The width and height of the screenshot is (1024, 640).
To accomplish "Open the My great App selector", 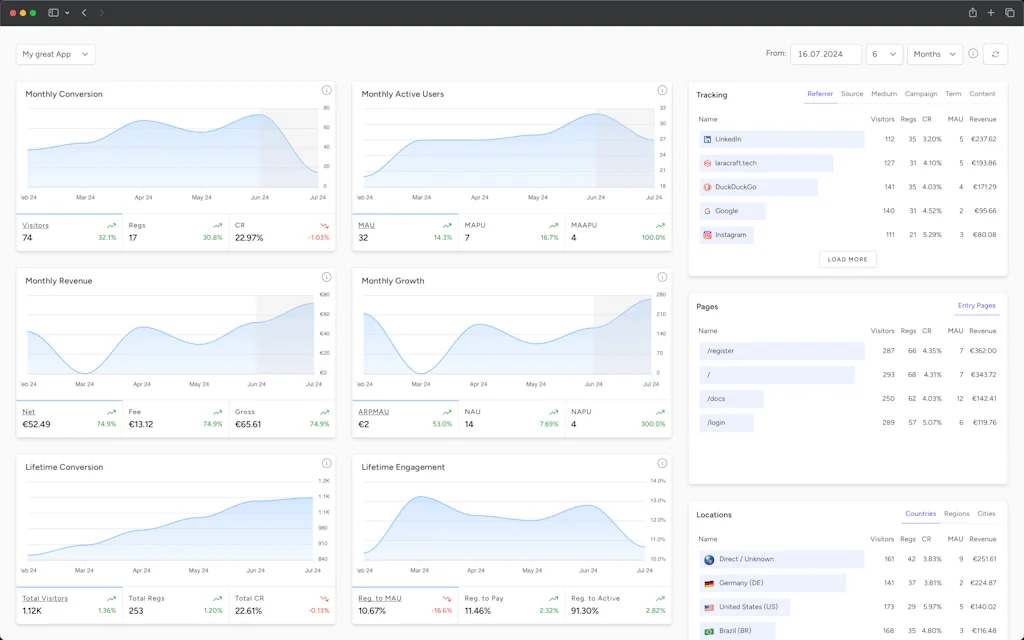I will coord(55,54).
